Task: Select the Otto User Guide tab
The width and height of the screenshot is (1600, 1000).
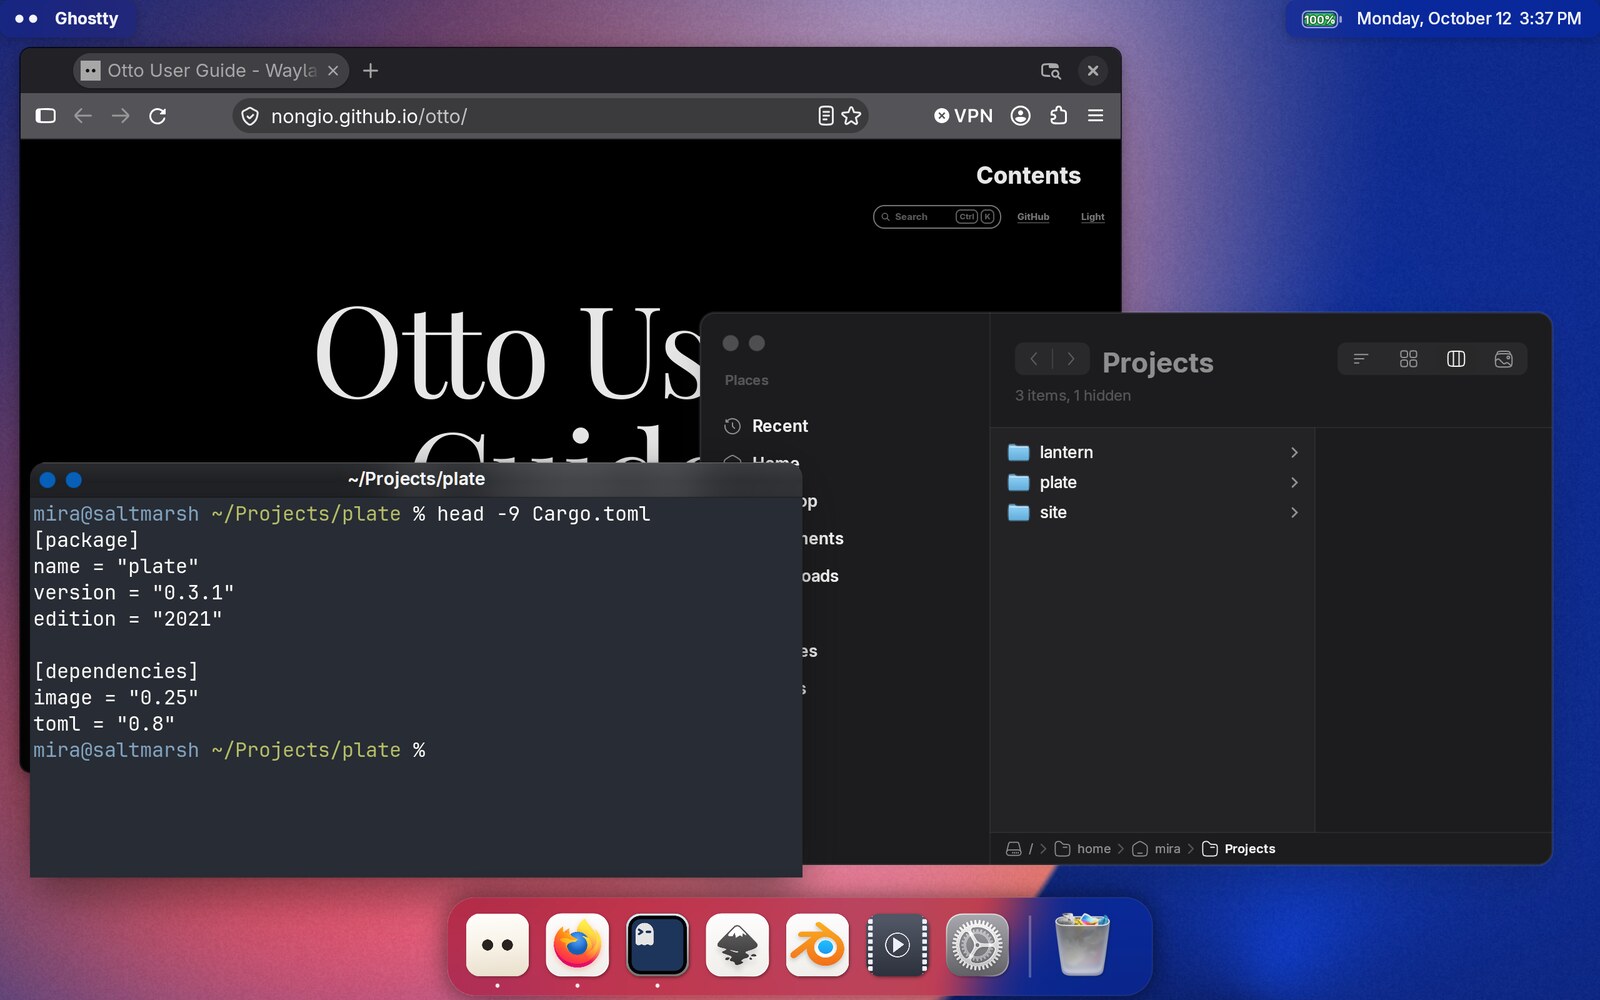Action: click(x=211, y=71)
